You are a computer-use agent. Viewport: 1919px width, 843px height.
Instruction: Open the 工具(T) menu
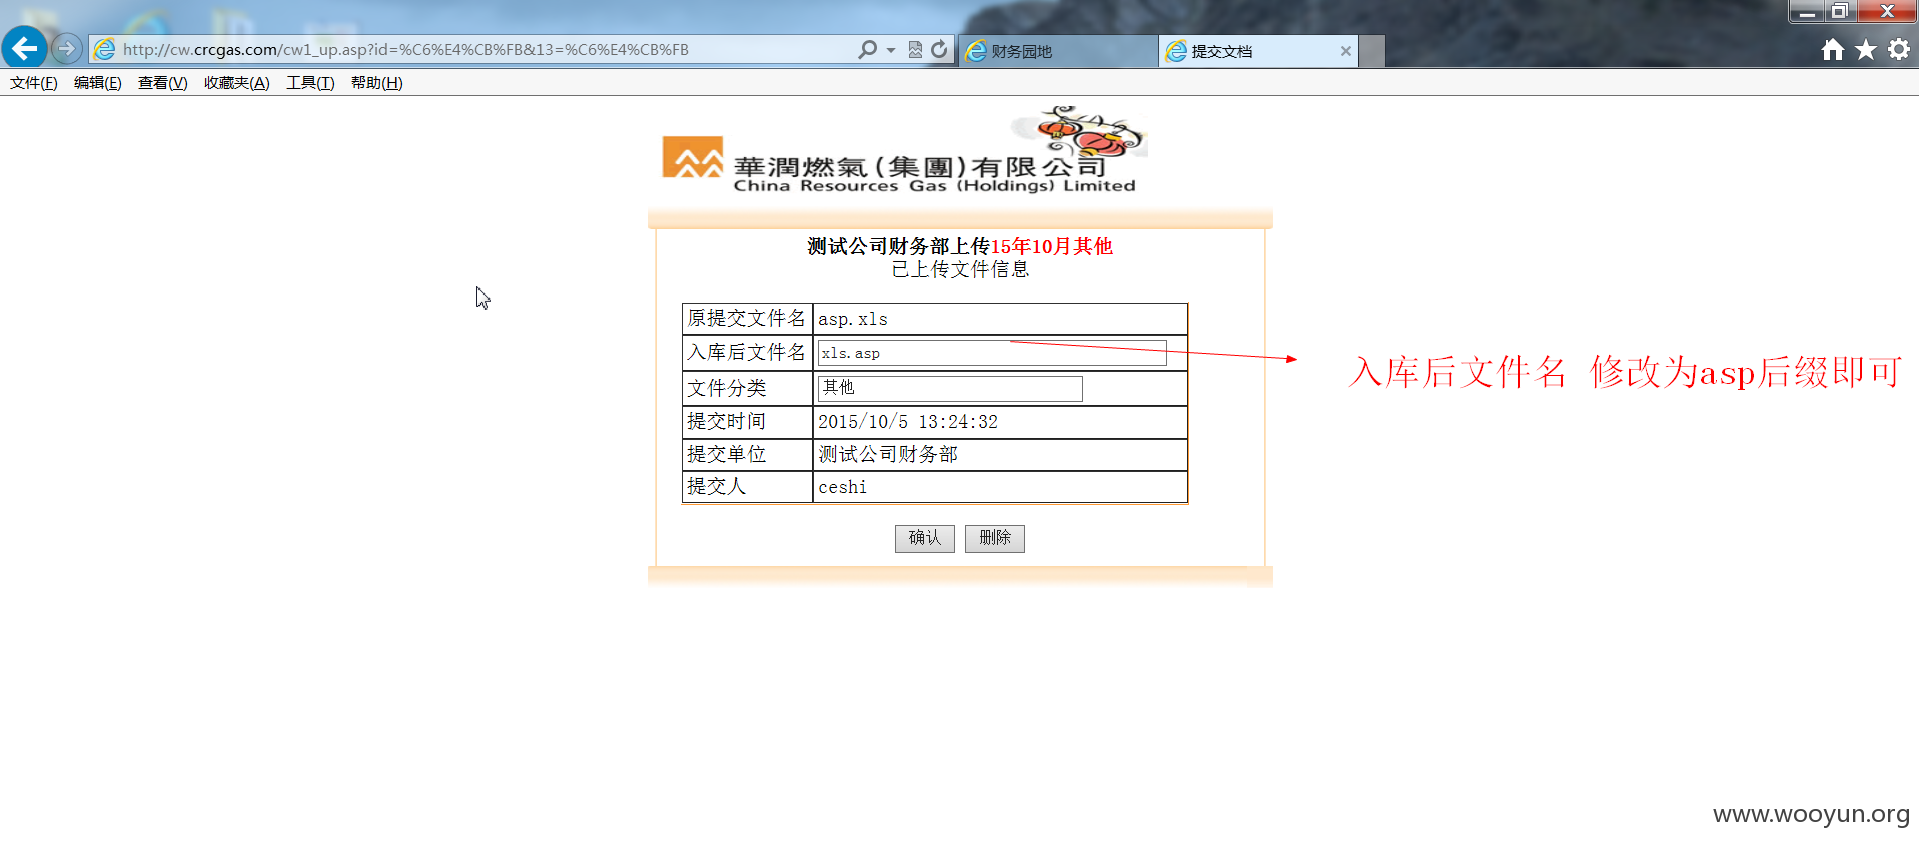310,83
